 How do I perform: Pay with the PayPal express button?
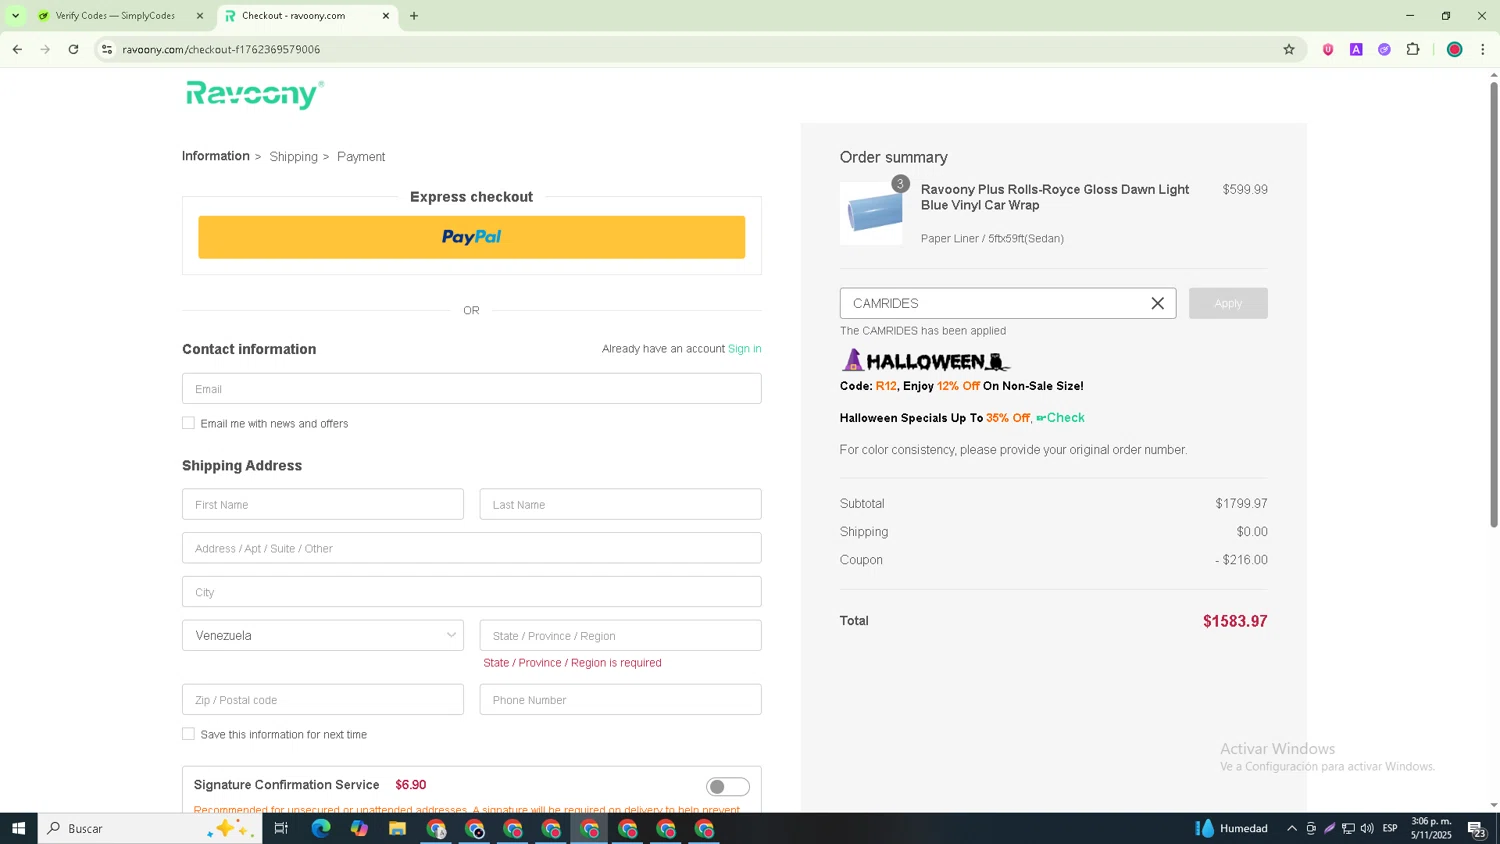click(x=471, y=237)
